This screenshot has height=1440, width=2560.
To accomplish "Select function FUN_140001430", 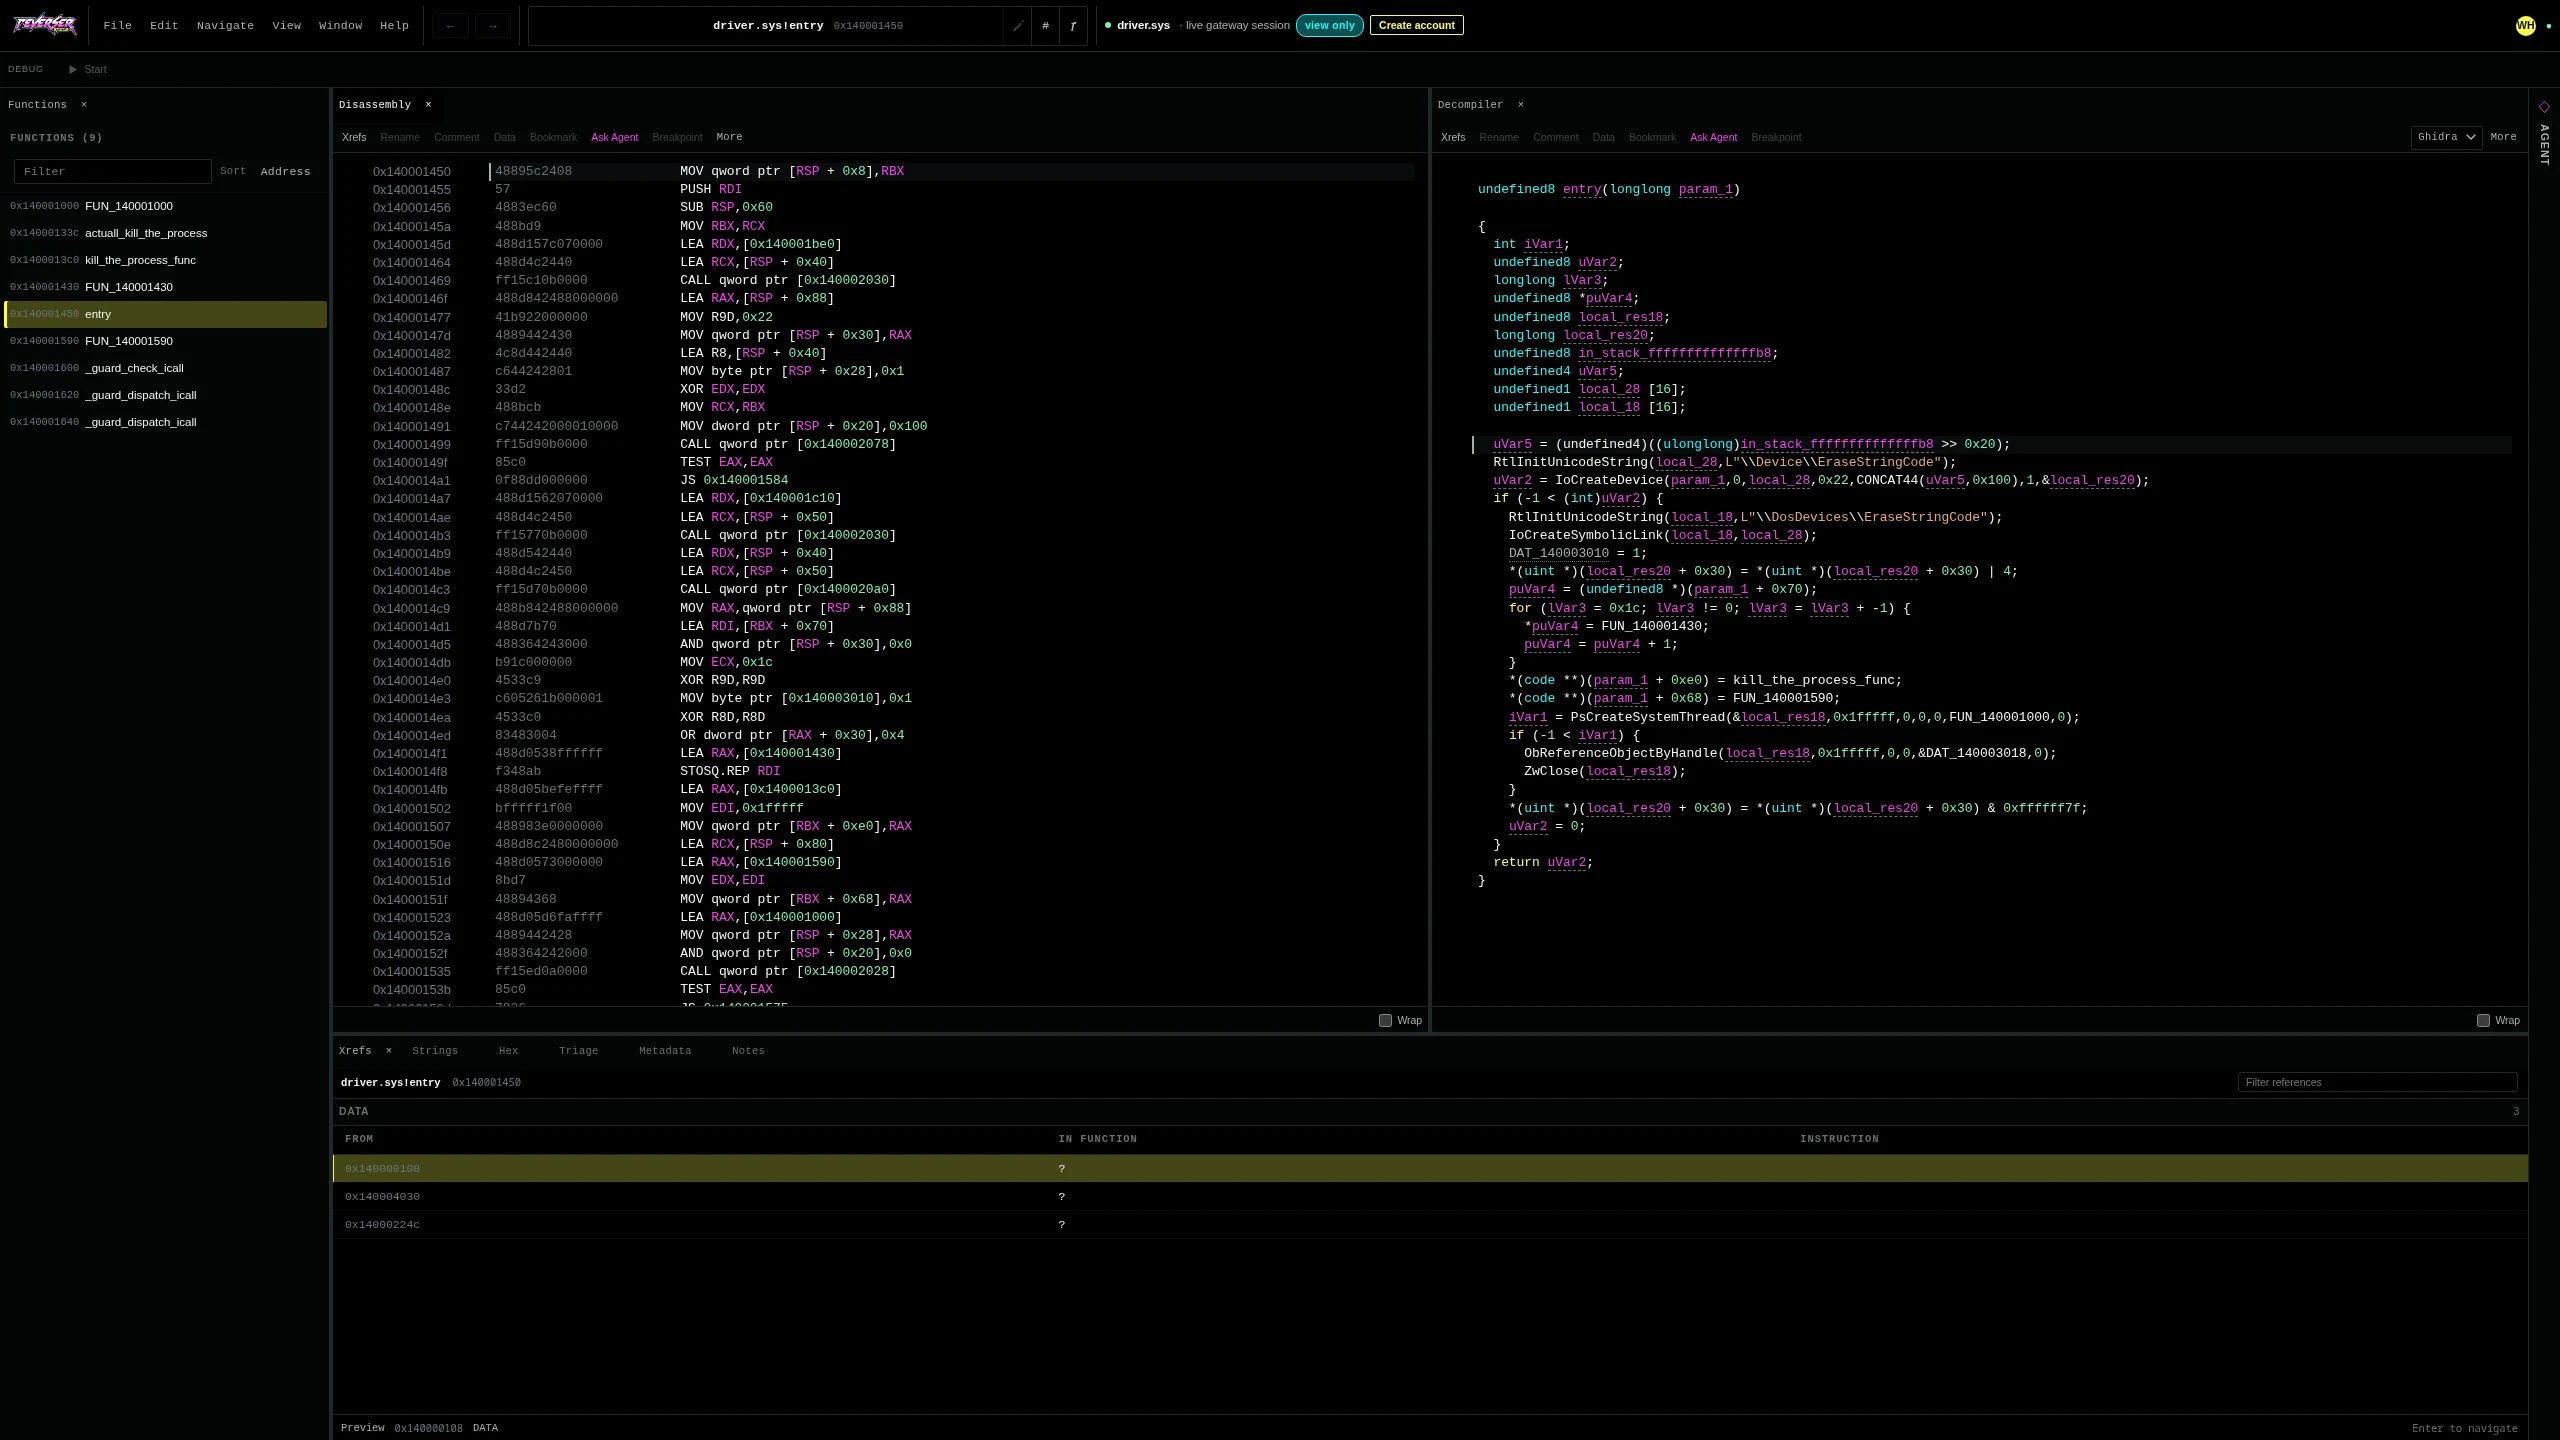I will [x=165, y=287].
